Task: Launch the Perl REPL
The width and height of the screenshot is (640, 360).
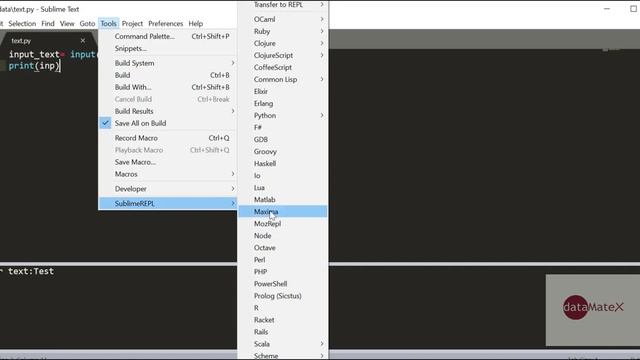Action: pyautogui.click(x=283, y=260)
